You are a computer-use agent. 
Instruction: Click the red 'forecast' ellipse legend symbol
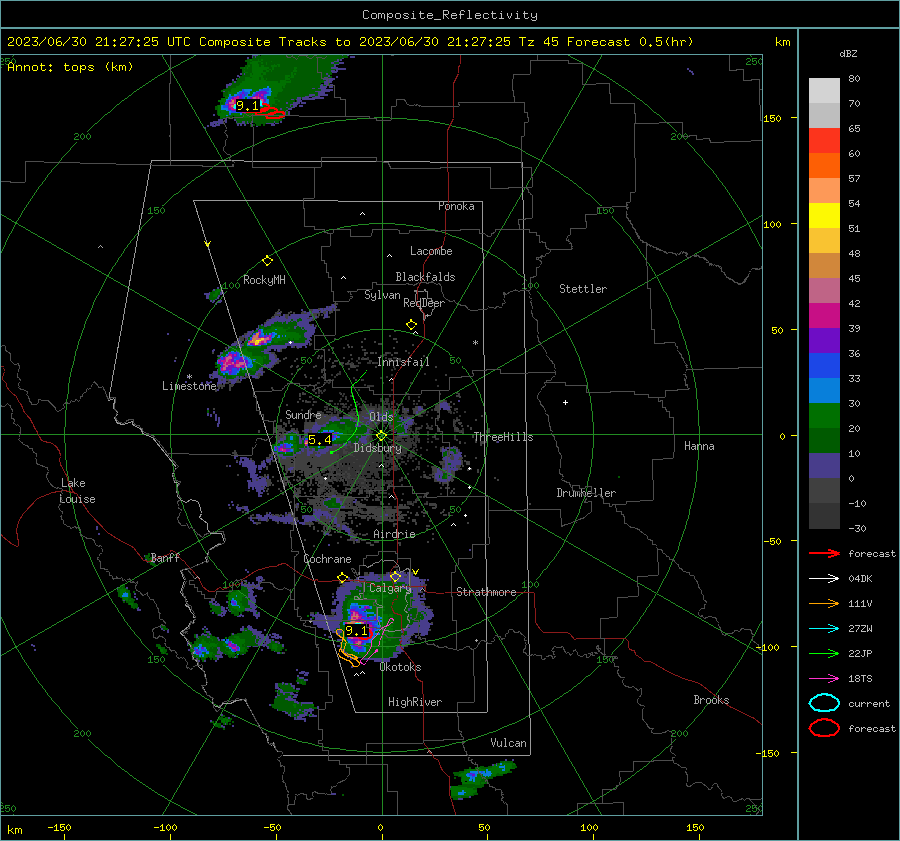click(x=824, y=728)
